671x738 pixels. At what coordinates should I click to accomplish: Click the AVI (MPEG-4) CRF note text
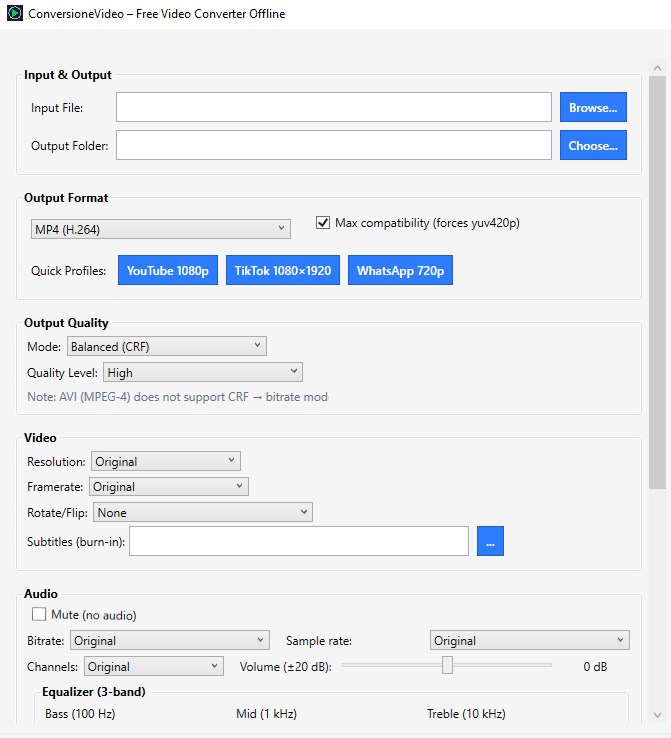pyautogui.click(x=178, y=397)
